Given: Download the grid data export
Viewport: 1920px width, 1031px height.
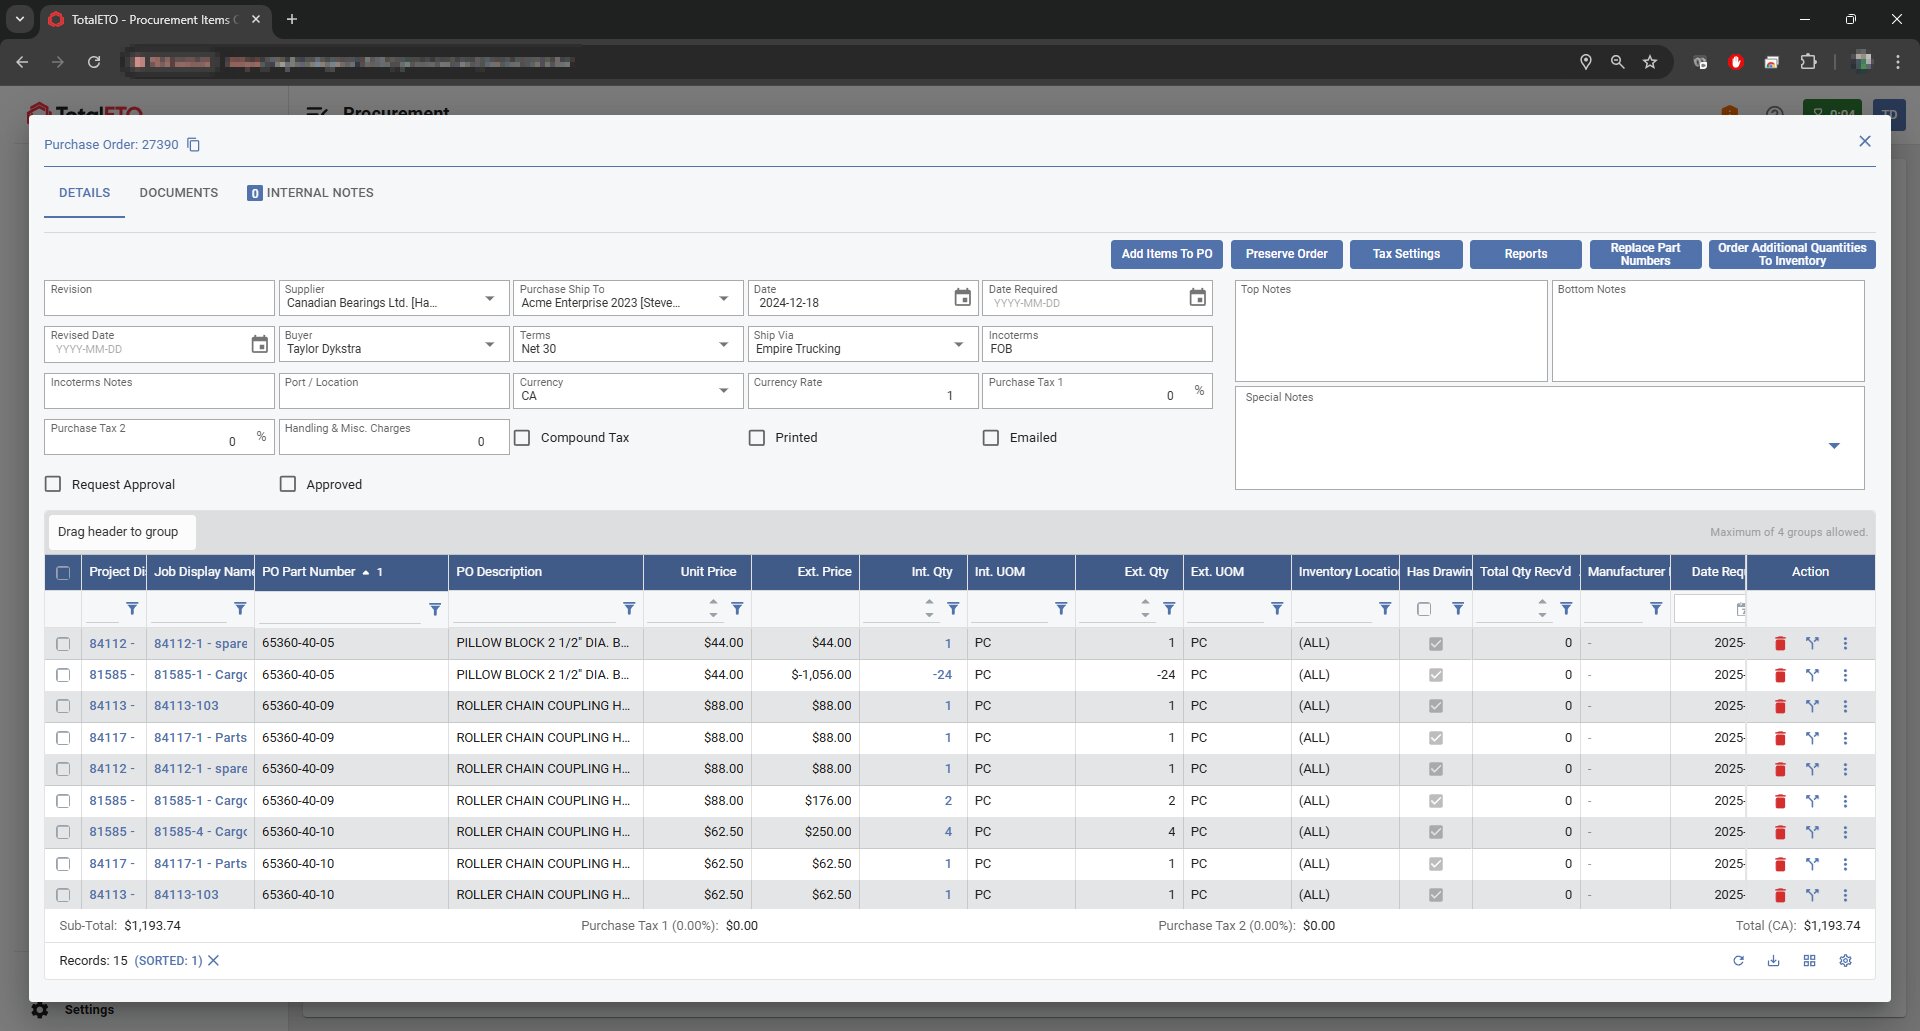Looking at the screenshot, I should (x=1773, y=961).
